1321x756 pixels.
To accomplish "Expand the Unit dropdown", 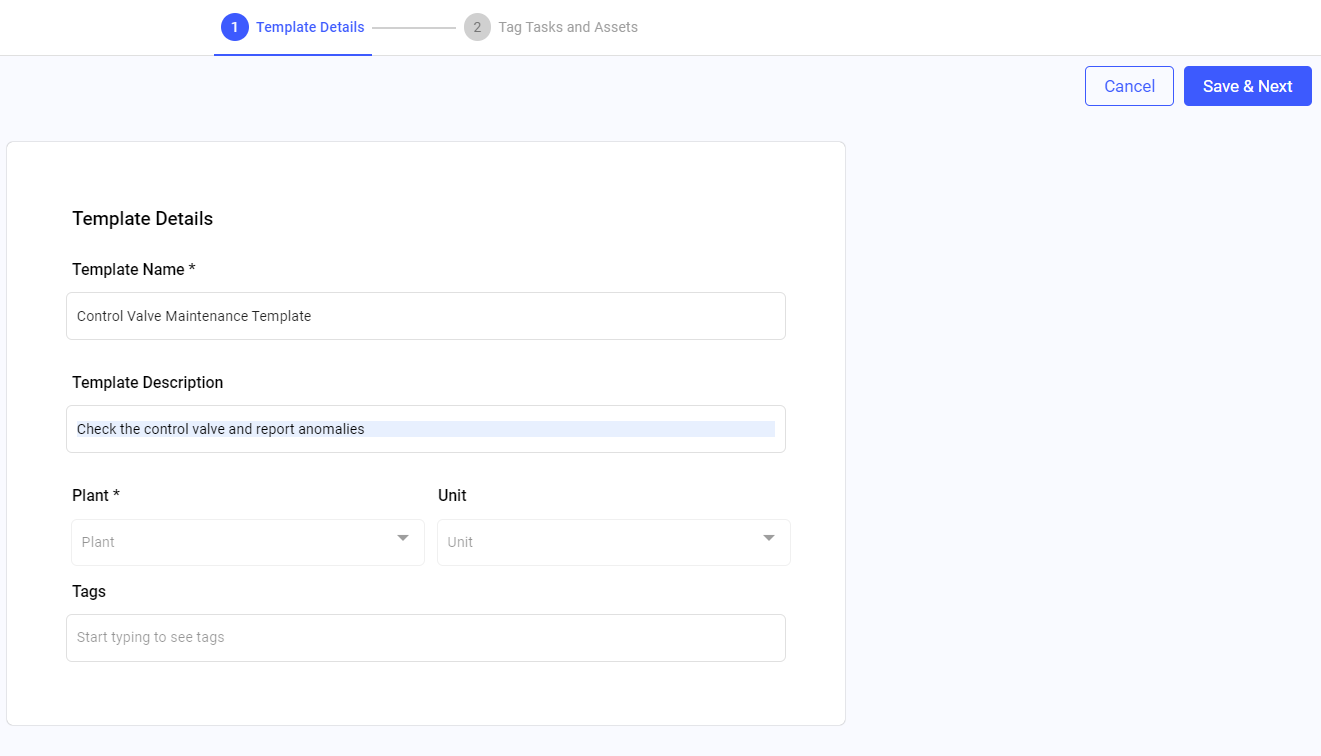I will [x=600, y=542].
